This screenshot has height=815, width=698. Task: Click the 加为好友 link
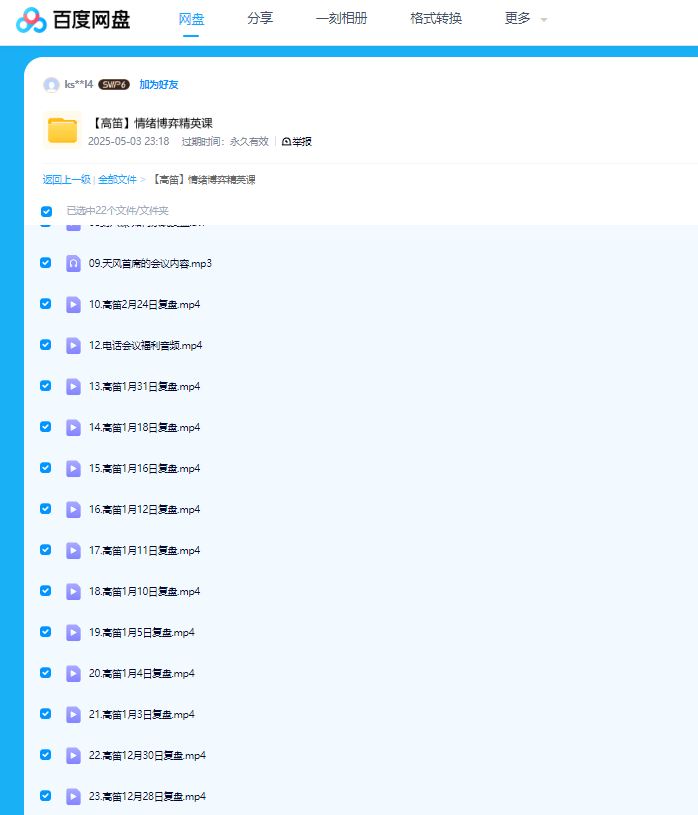pos(158,85)
